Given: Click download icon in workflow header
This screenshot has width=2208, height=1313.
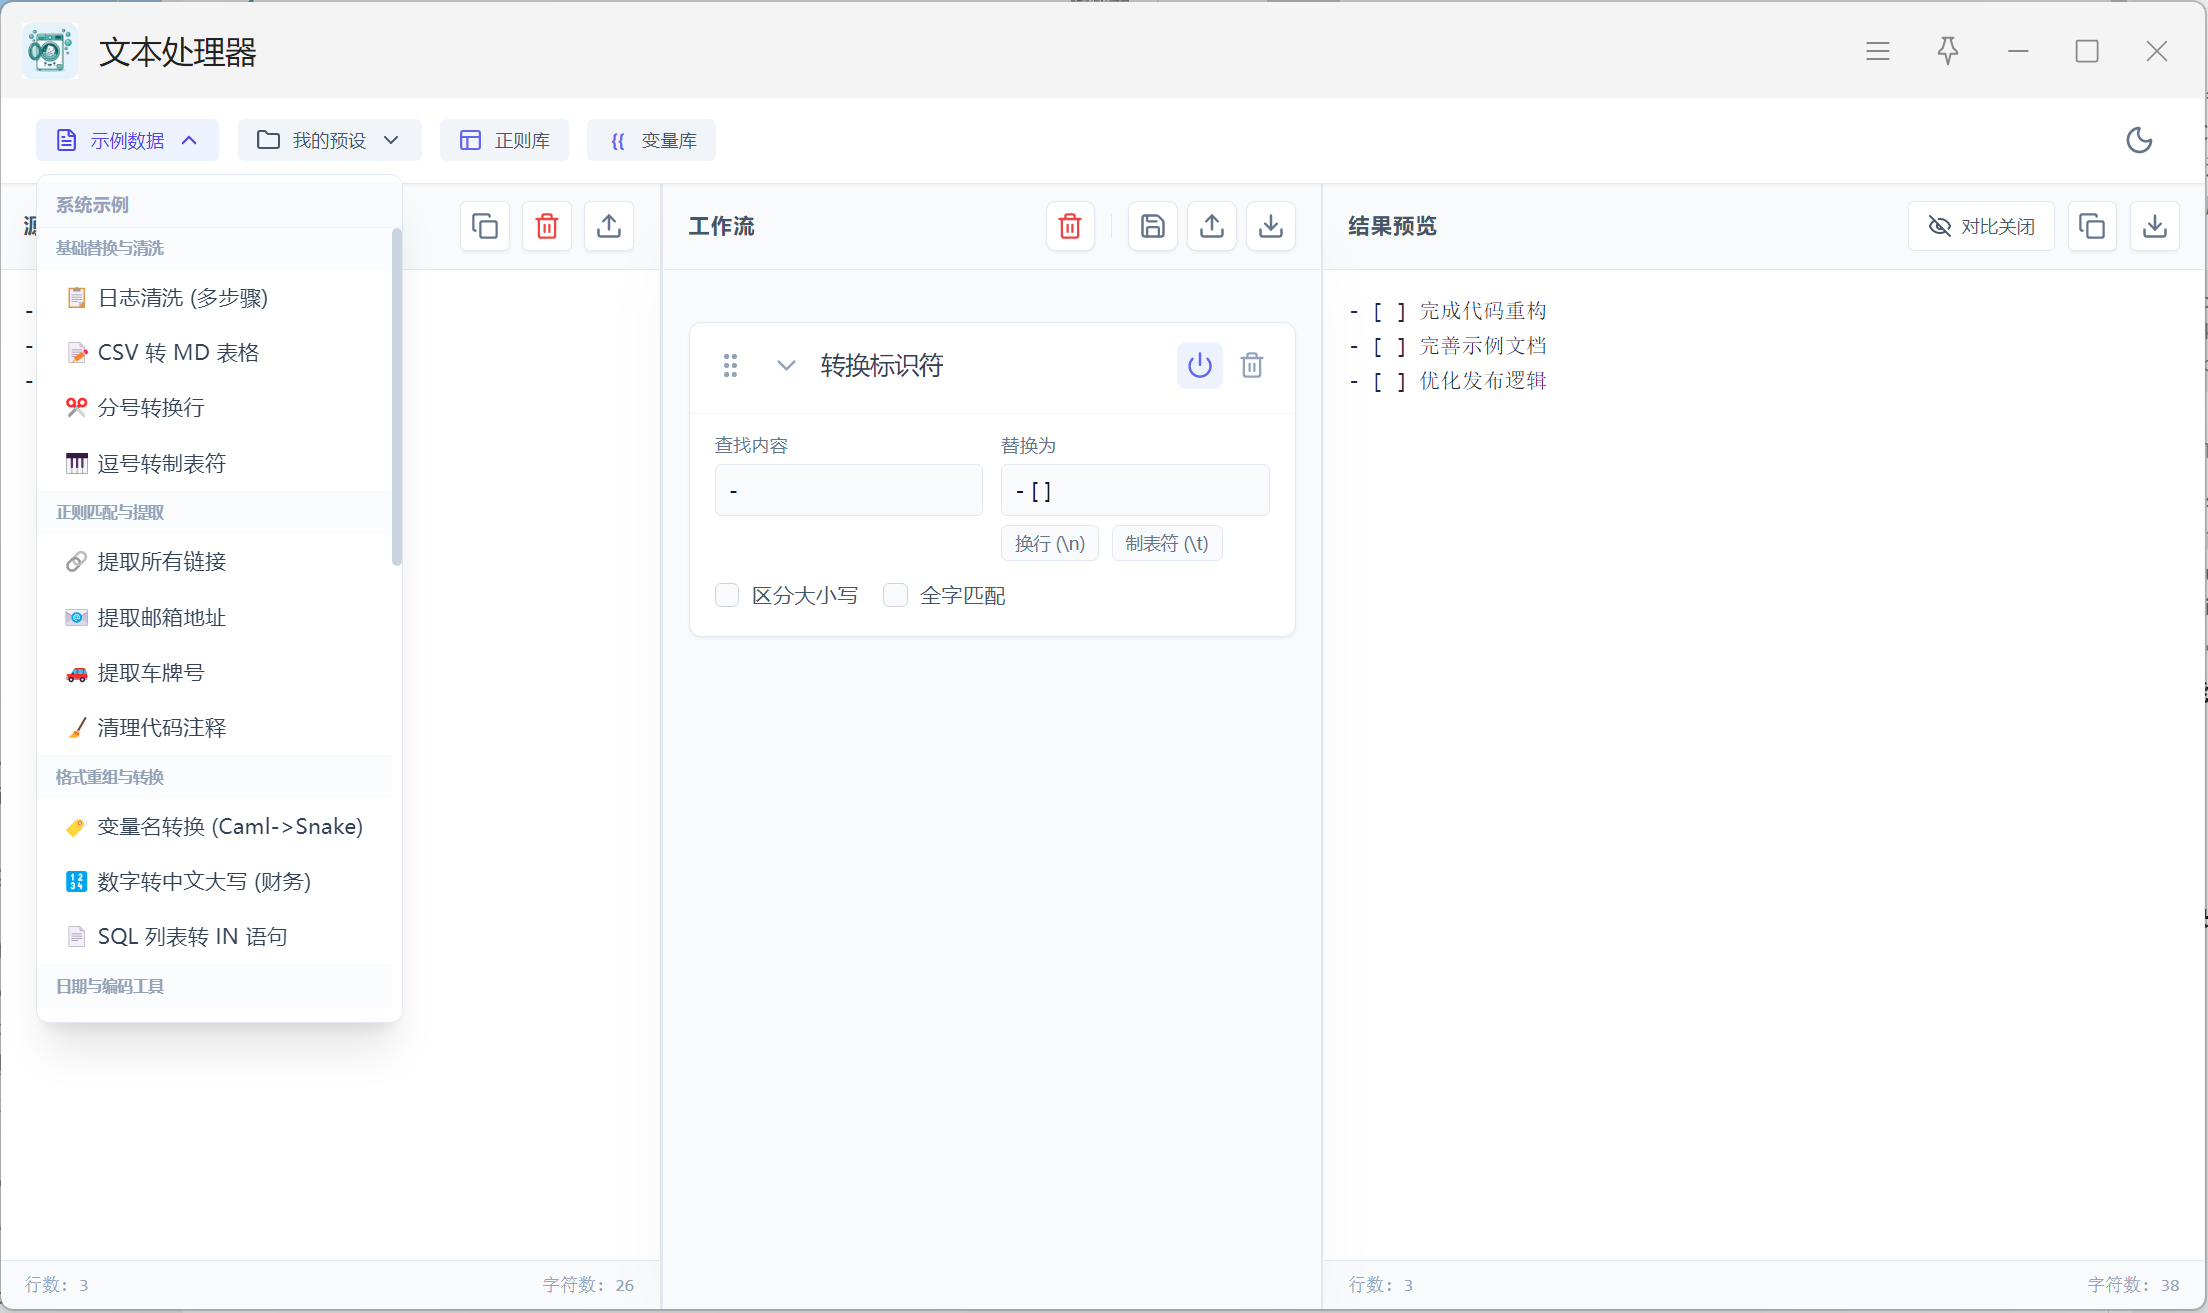Looking at the screenshot, I should tap(1270, 226).
